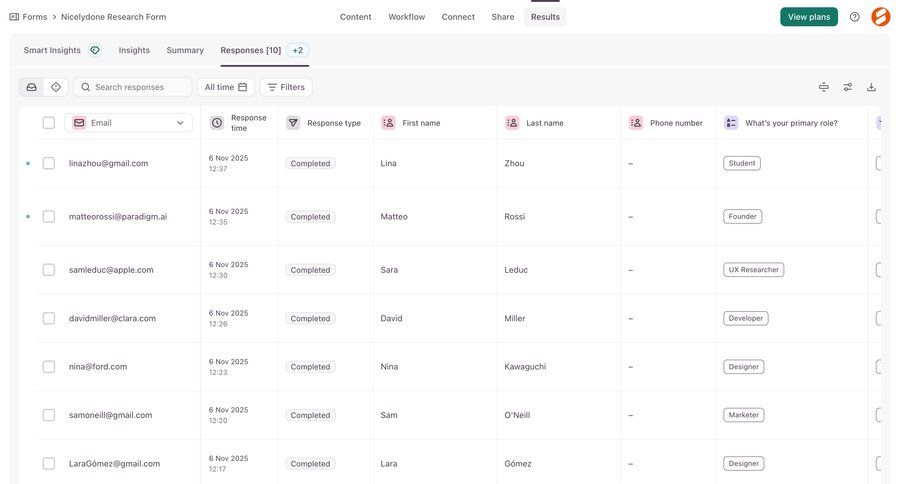Click the Response time clock icon
Screen dimensions: 900x484
[216, 123]
